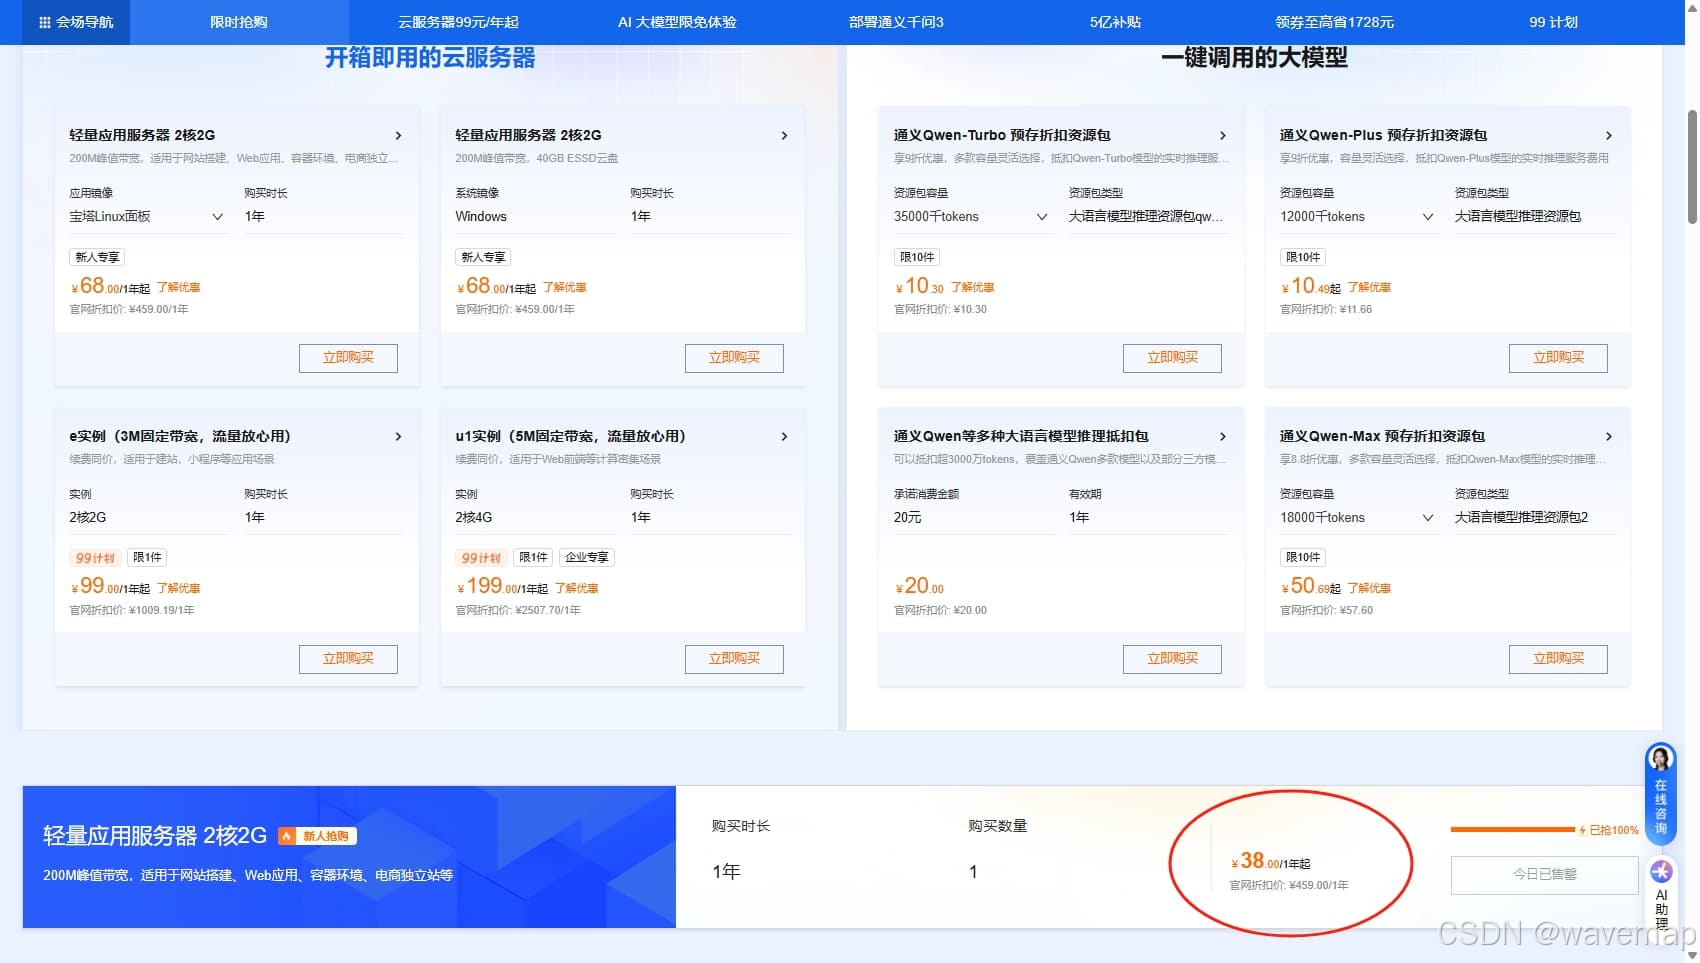This screenshot has height=963, width=1700.
Task: Click 立即购买 for u1实例 2核4G
Action: (734, 659)
